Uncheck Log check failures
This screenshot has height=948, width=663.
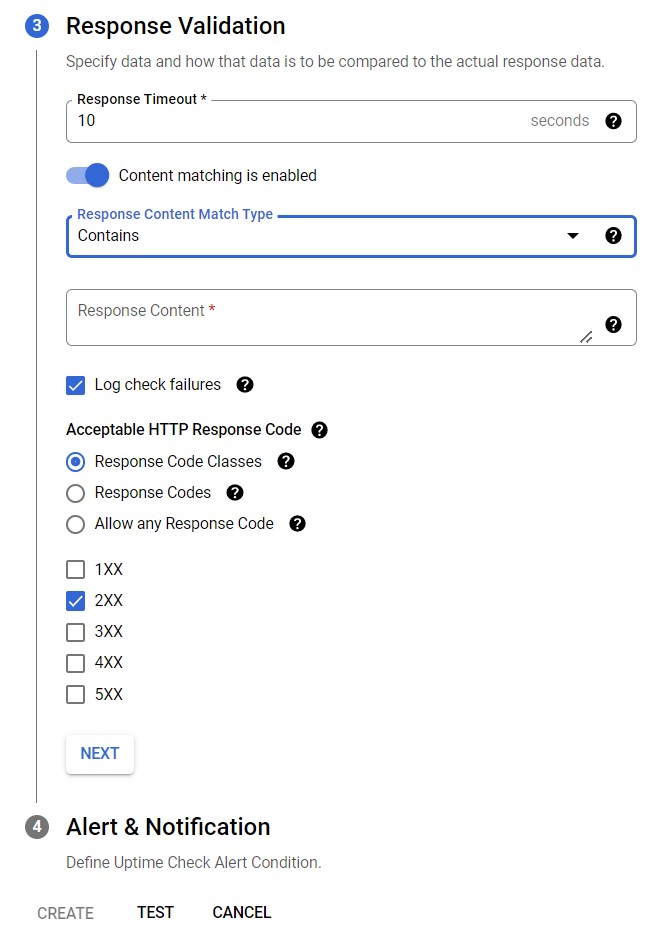coord(74,384)
